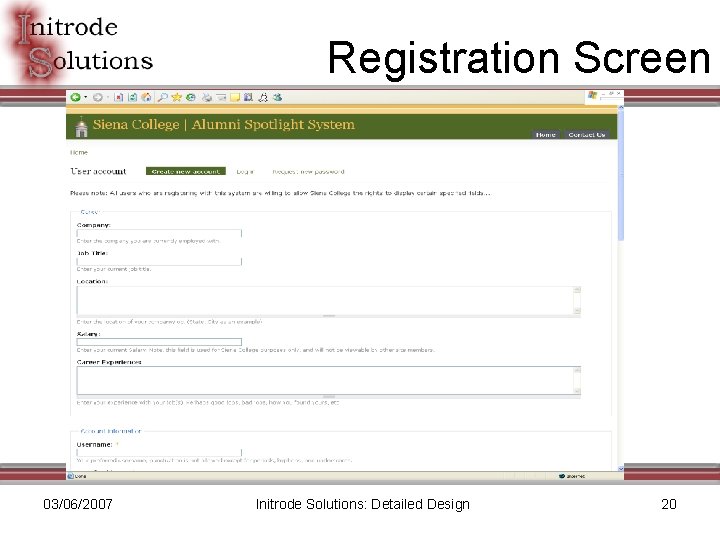This screenshot has width=720, height=540.
Task: Click the Home breadcrumb link
Action: click(79, 152)
